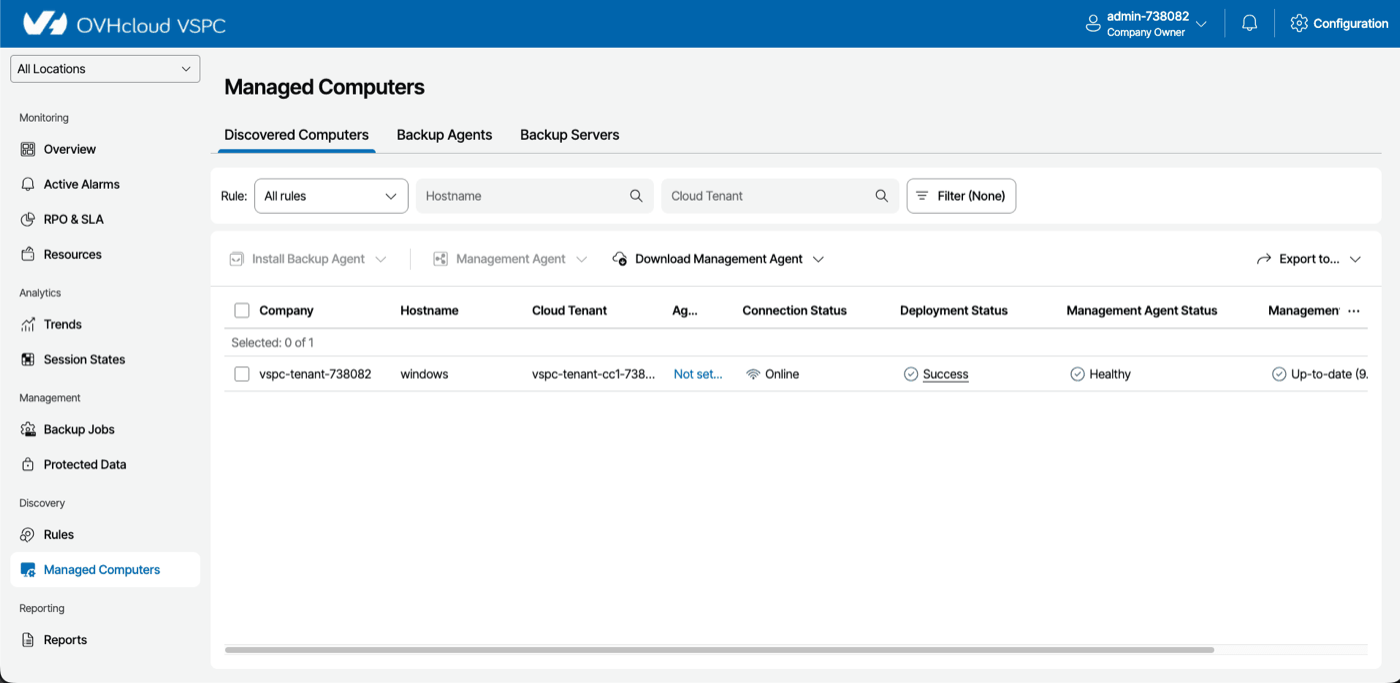The image size is (1400, 683).
Task: Open the notifications bell
Action: (x=1249, y=23)
